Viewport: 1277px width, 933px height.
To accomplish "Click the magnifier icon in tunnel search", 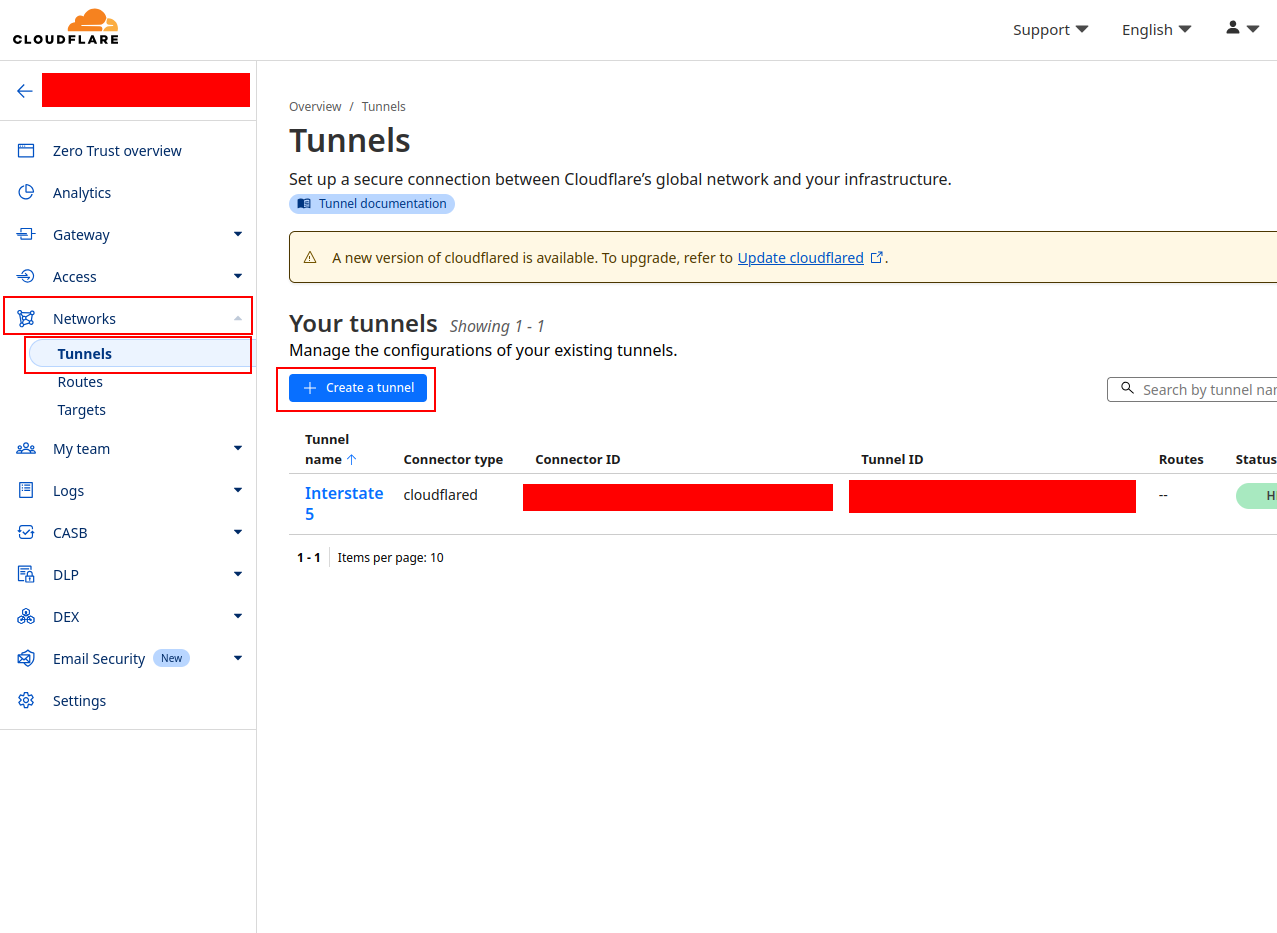I will [x=1127, y=389].
